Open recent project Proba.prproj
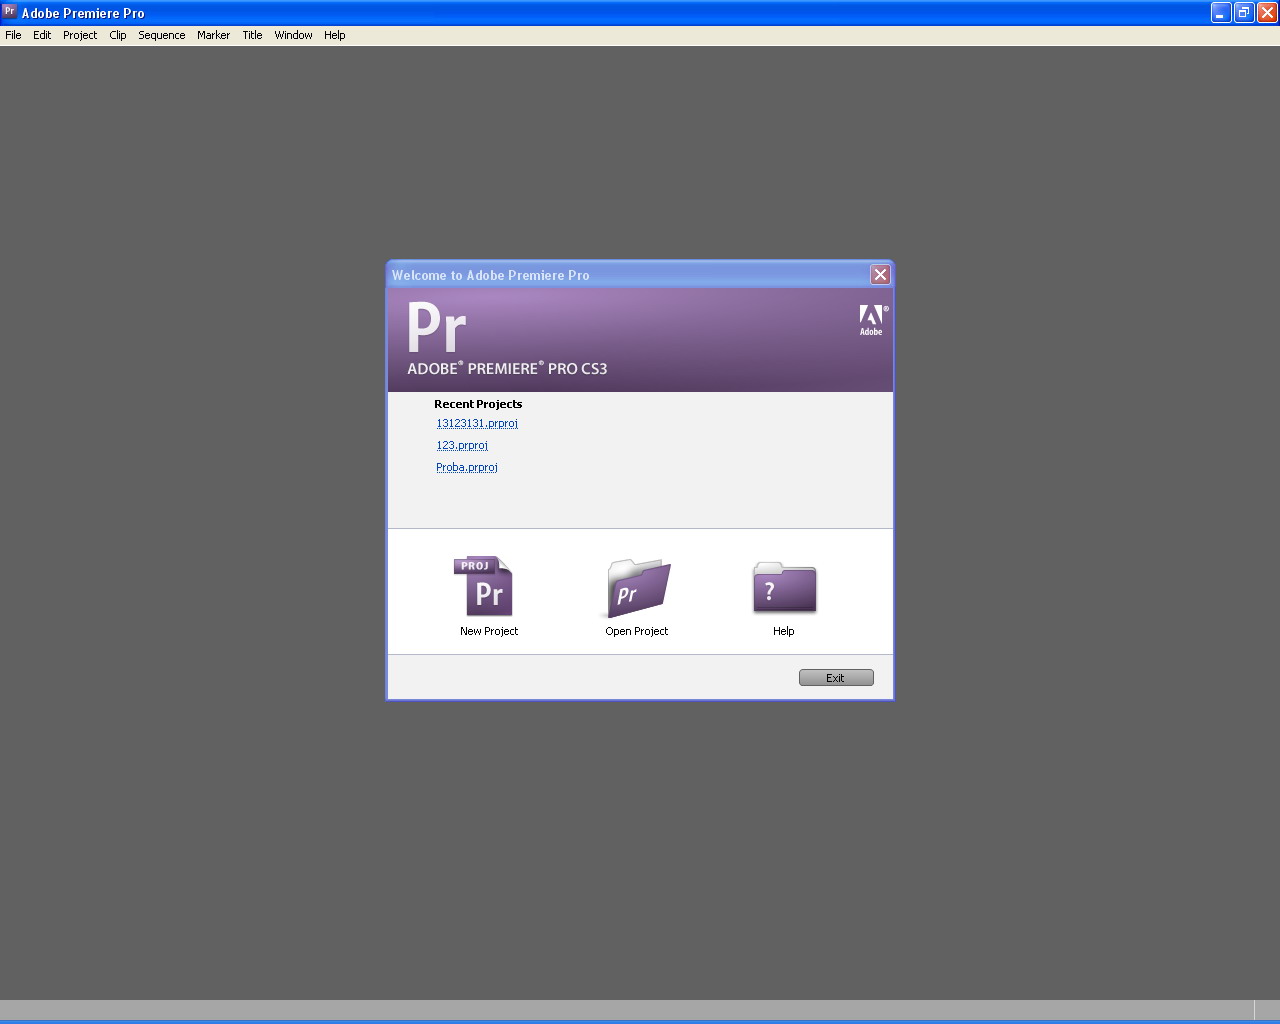The image size is (1280, 1024). 467,467
